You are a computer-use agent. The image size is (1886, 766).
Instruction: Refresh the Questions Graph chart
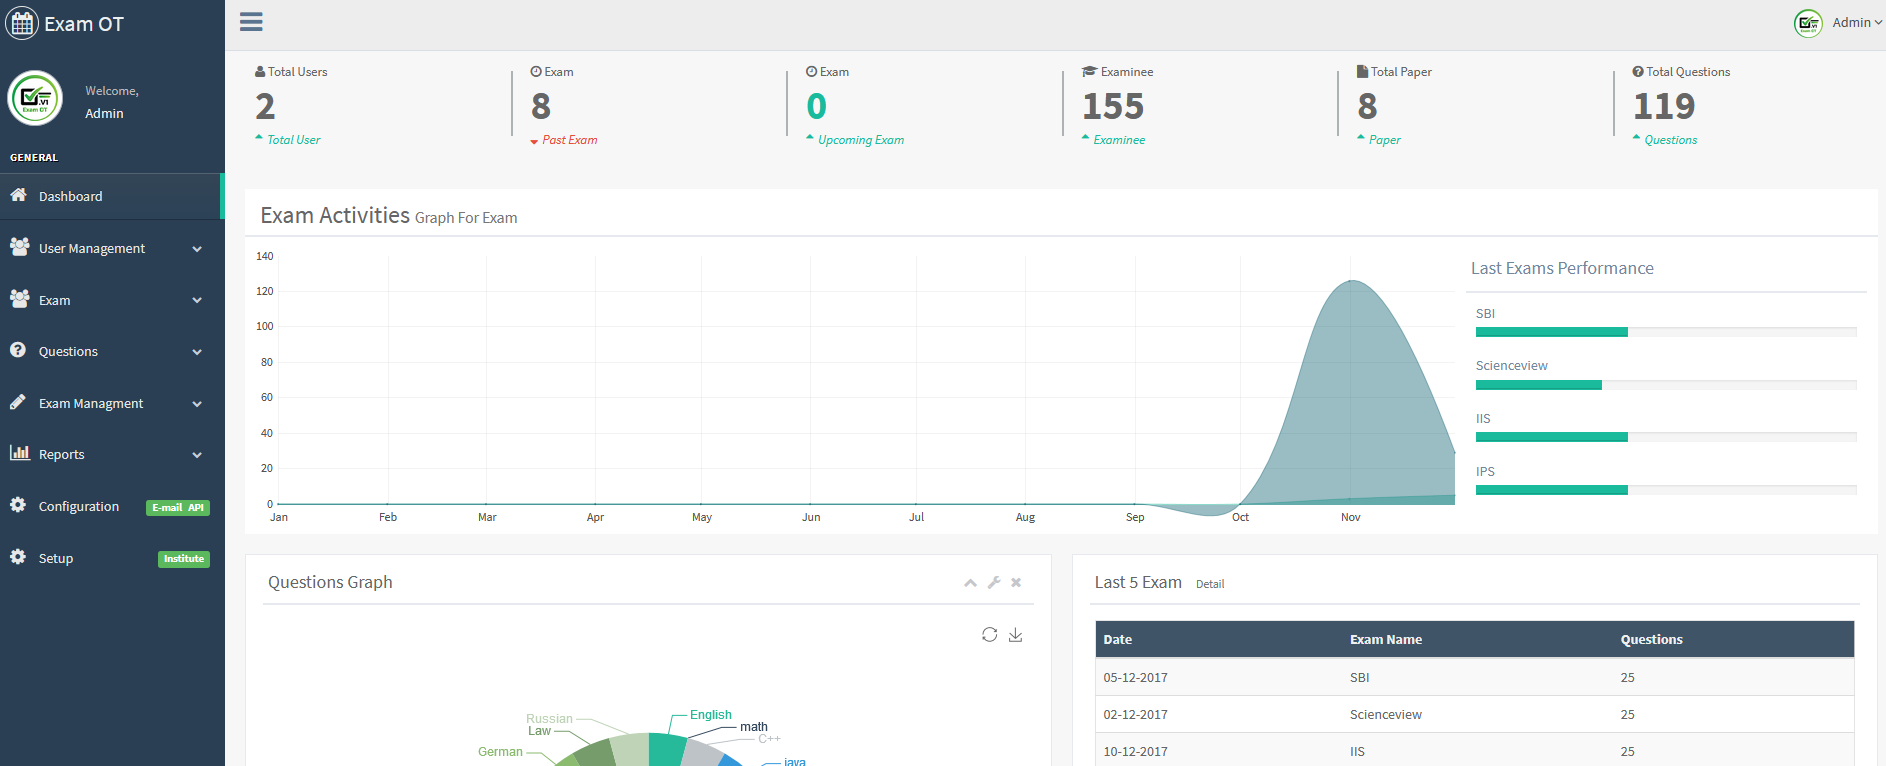pyautogui.click(x=989, y=635)
